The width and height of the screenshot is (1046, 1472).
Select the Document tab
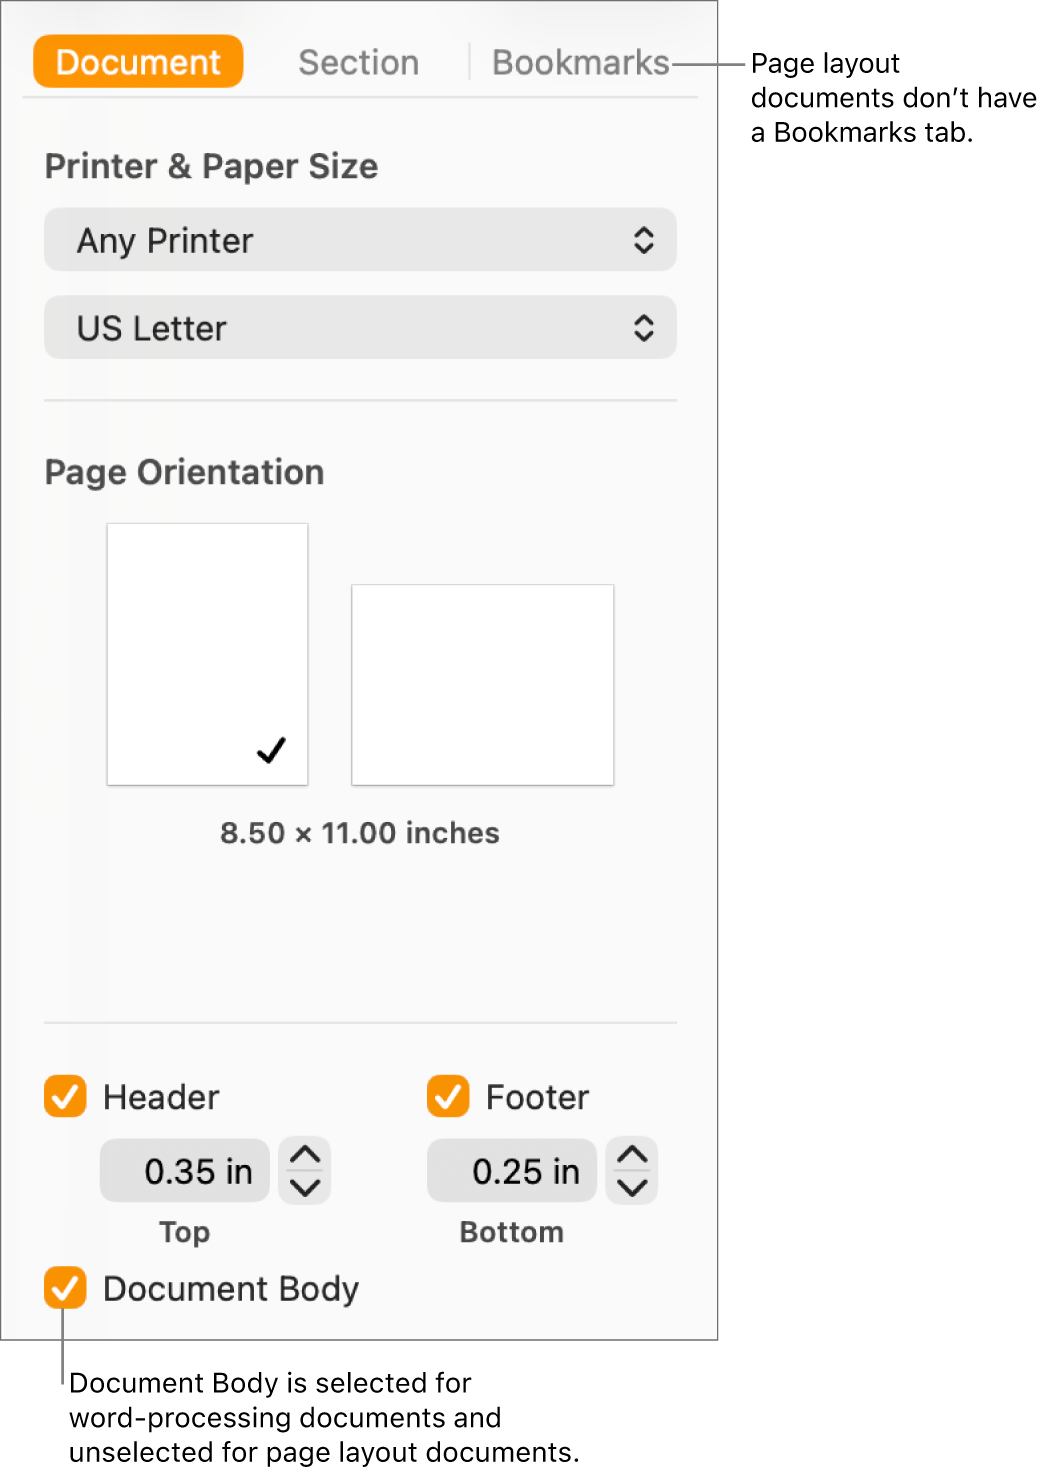[137, 62]
